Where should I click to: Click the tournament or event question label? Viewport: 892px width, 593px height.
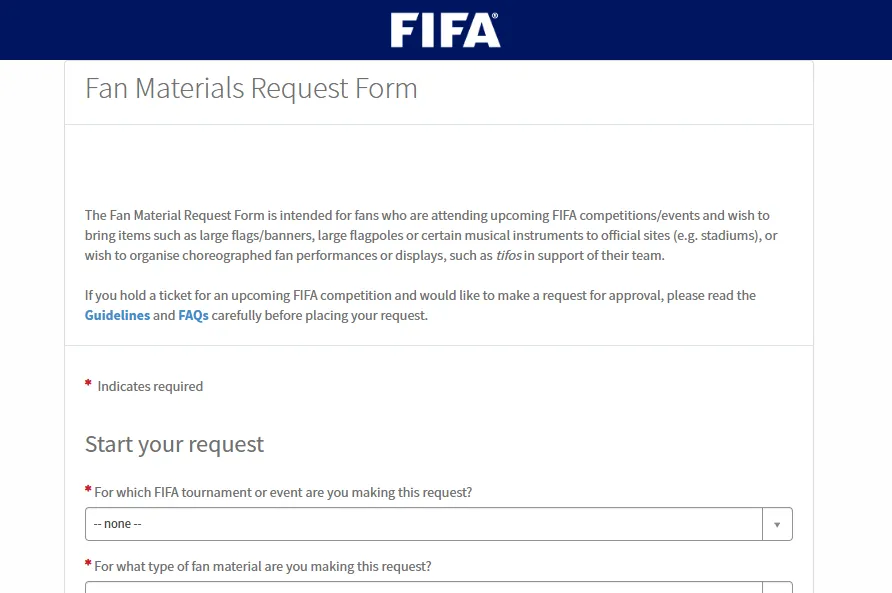[283, 493]
